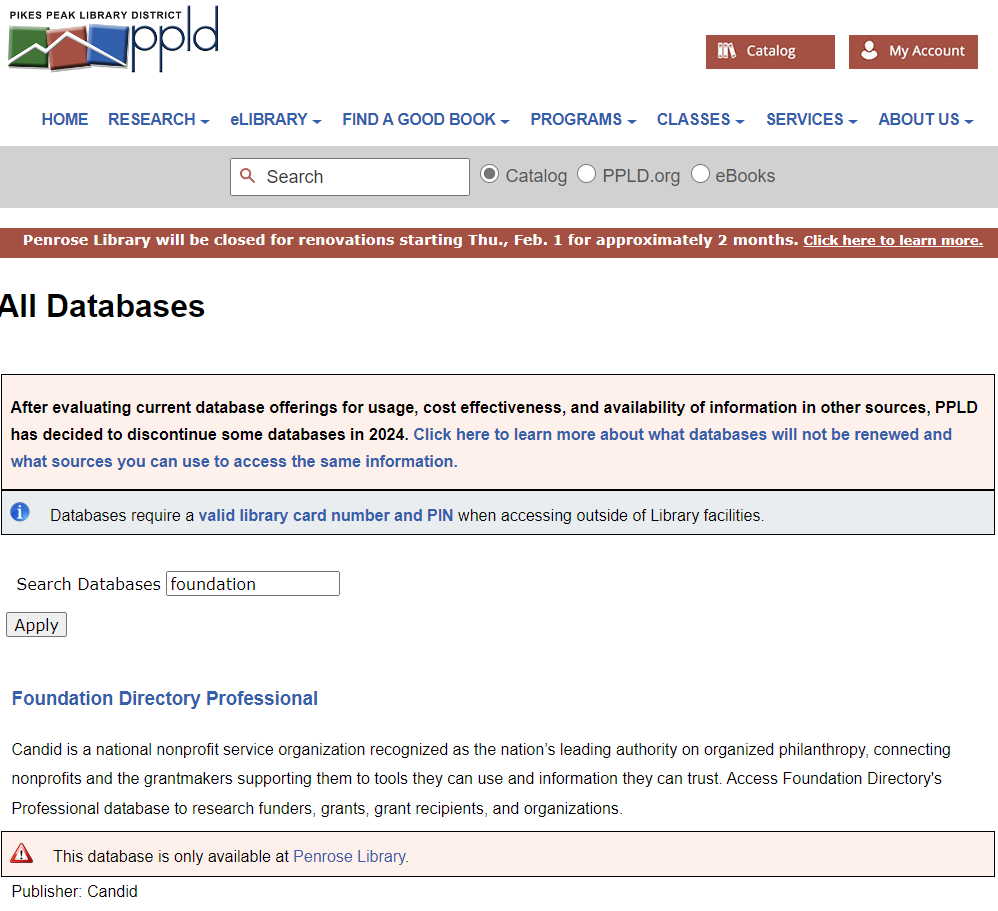
Task: Click the books icon on Catalog button
Action: [727, 51]
